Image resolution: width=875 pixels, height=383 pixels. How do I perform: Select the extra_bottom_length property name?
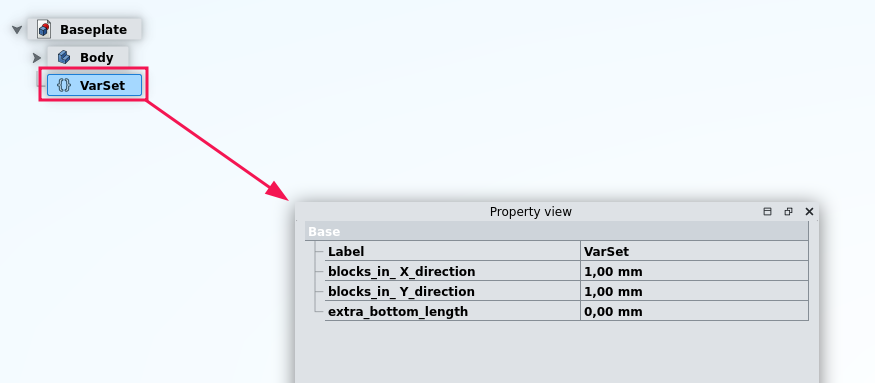[398, 312]
